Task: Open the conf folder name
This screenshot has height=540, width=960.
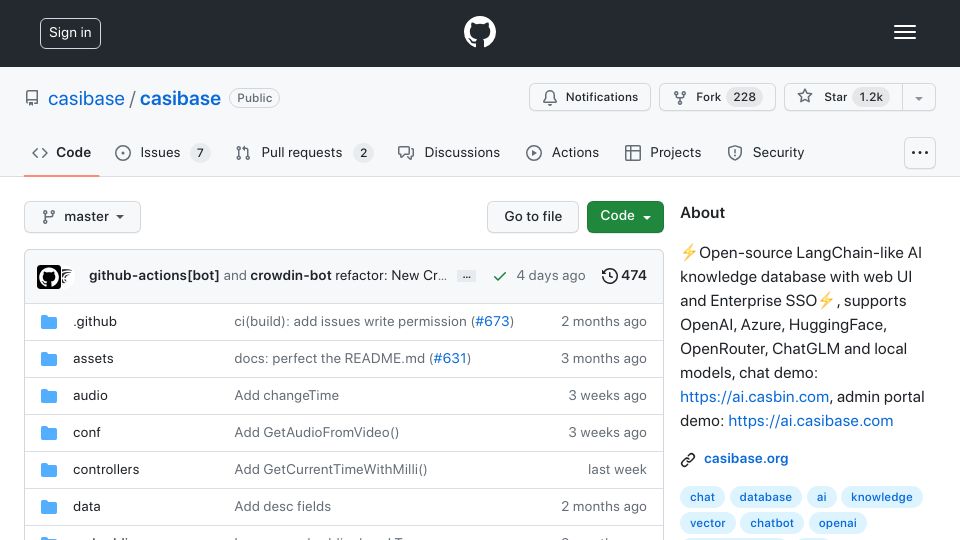Action: [86, 432]
